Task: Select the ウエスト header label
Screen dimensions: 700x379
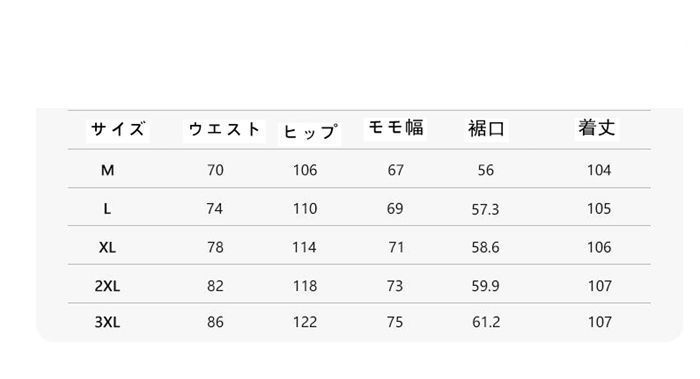Action: tap(224, 130)
